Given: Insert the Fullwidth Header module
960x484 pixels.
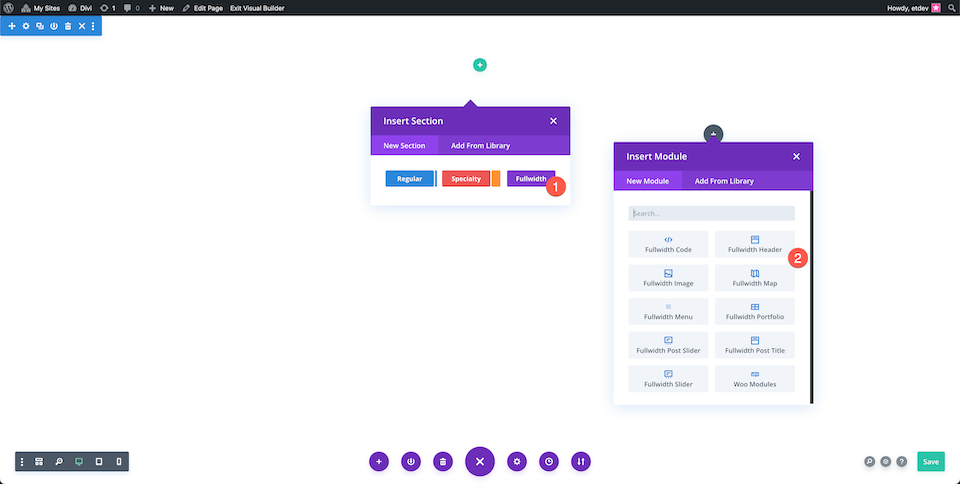Looking at the screenshot, I should tap(755, 244).
